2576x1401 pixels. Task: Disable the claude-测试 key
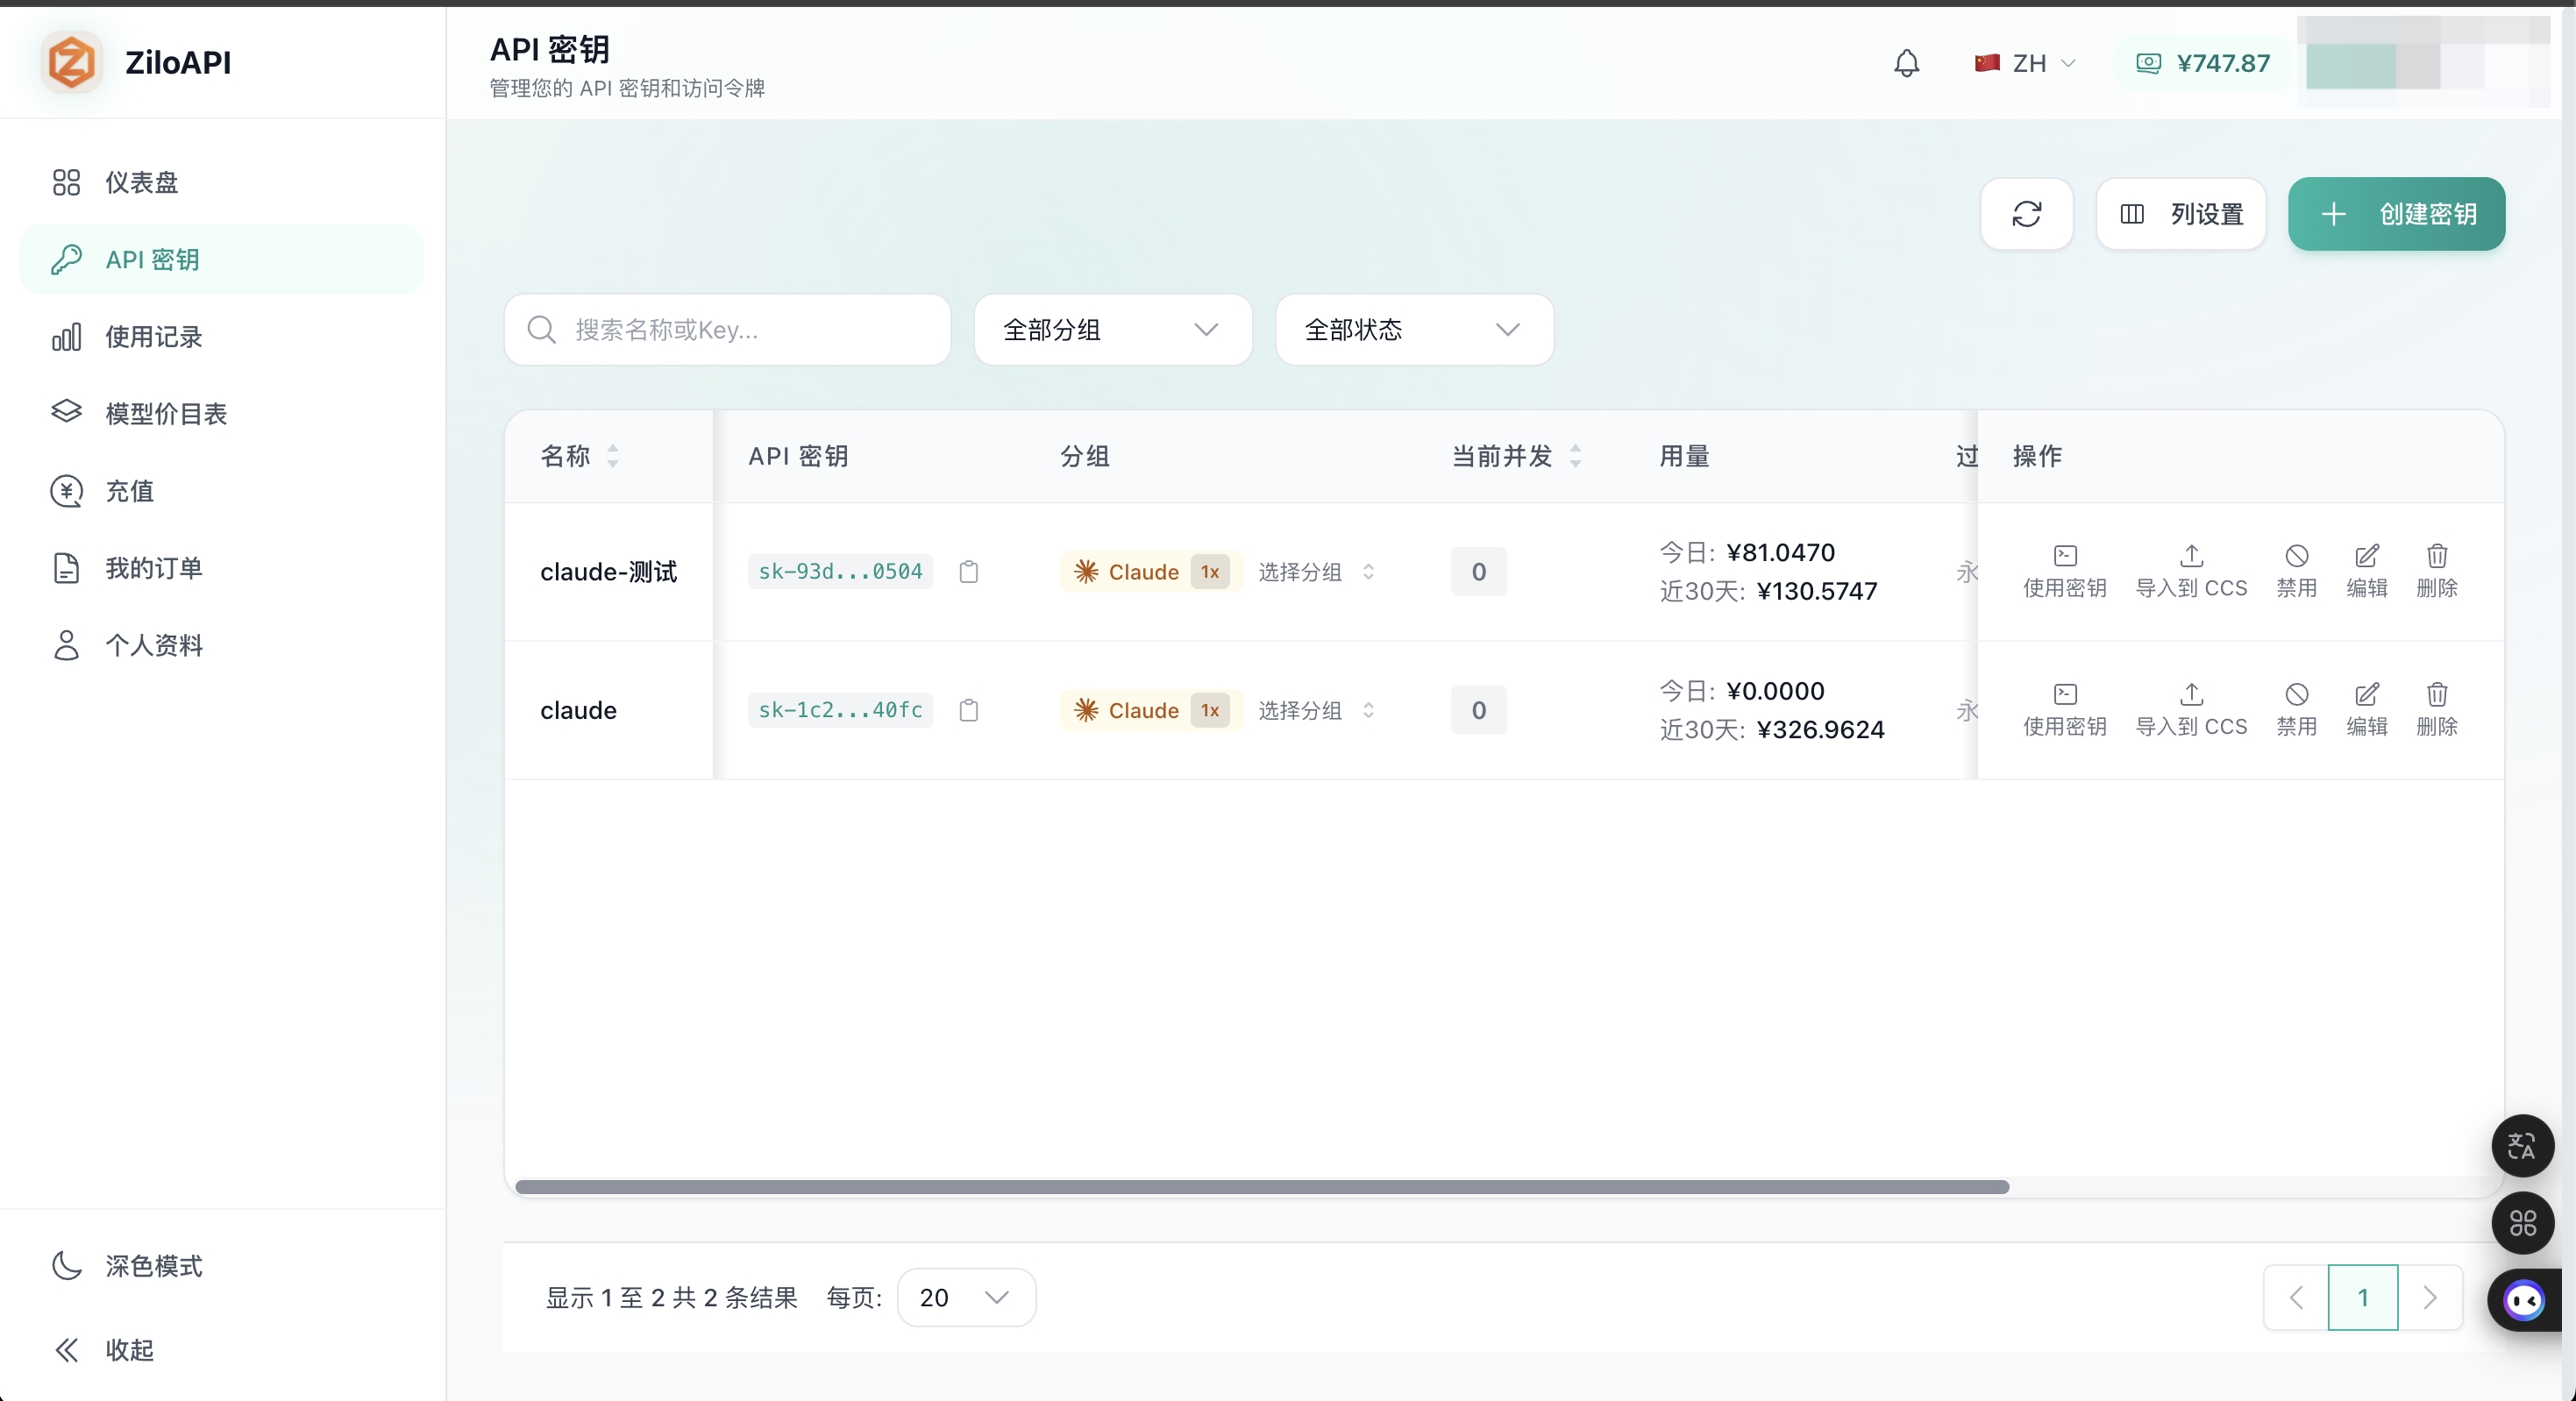[x=2297, y=572]
